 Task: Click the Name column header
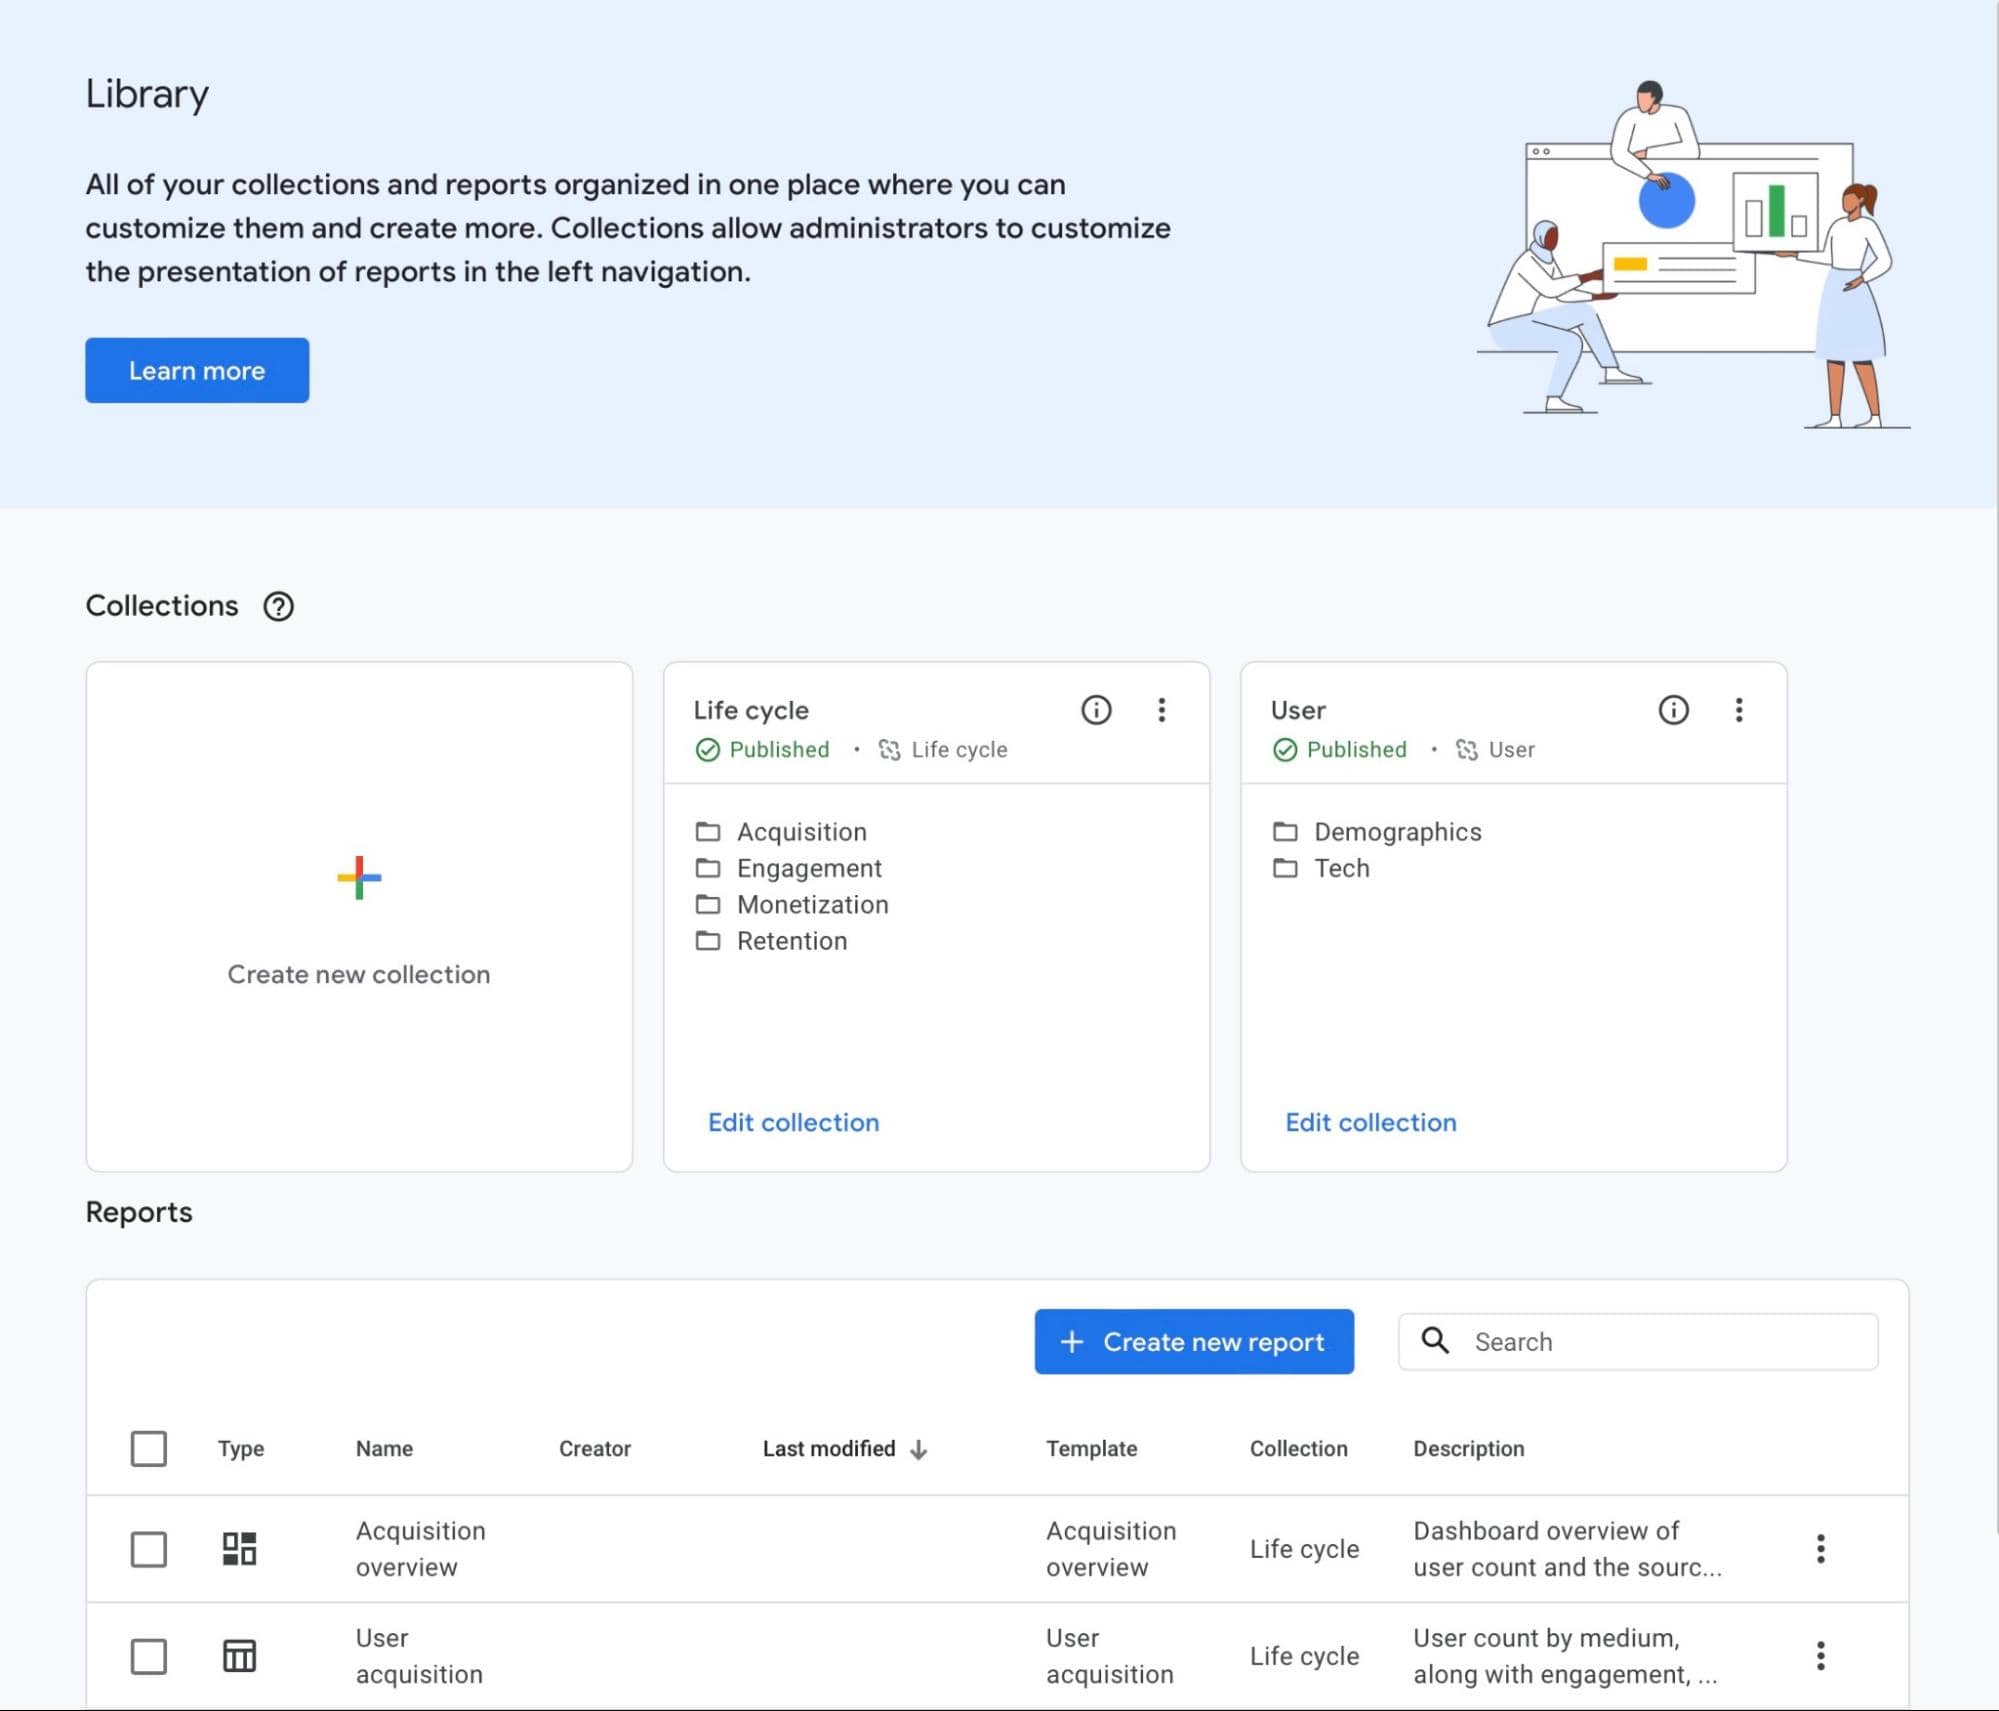click(x=384, y=1449)
